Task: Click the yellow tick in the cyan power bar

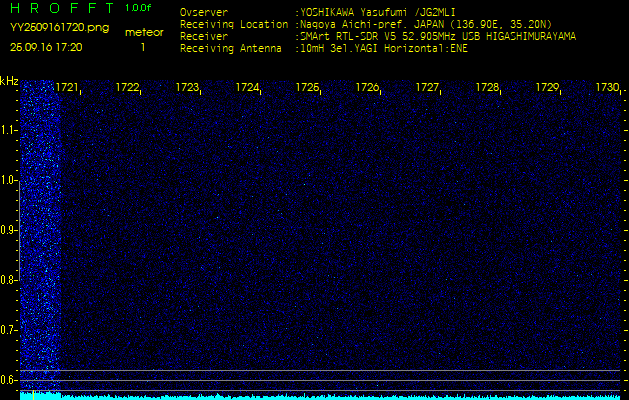Action: tap(34, 396)
